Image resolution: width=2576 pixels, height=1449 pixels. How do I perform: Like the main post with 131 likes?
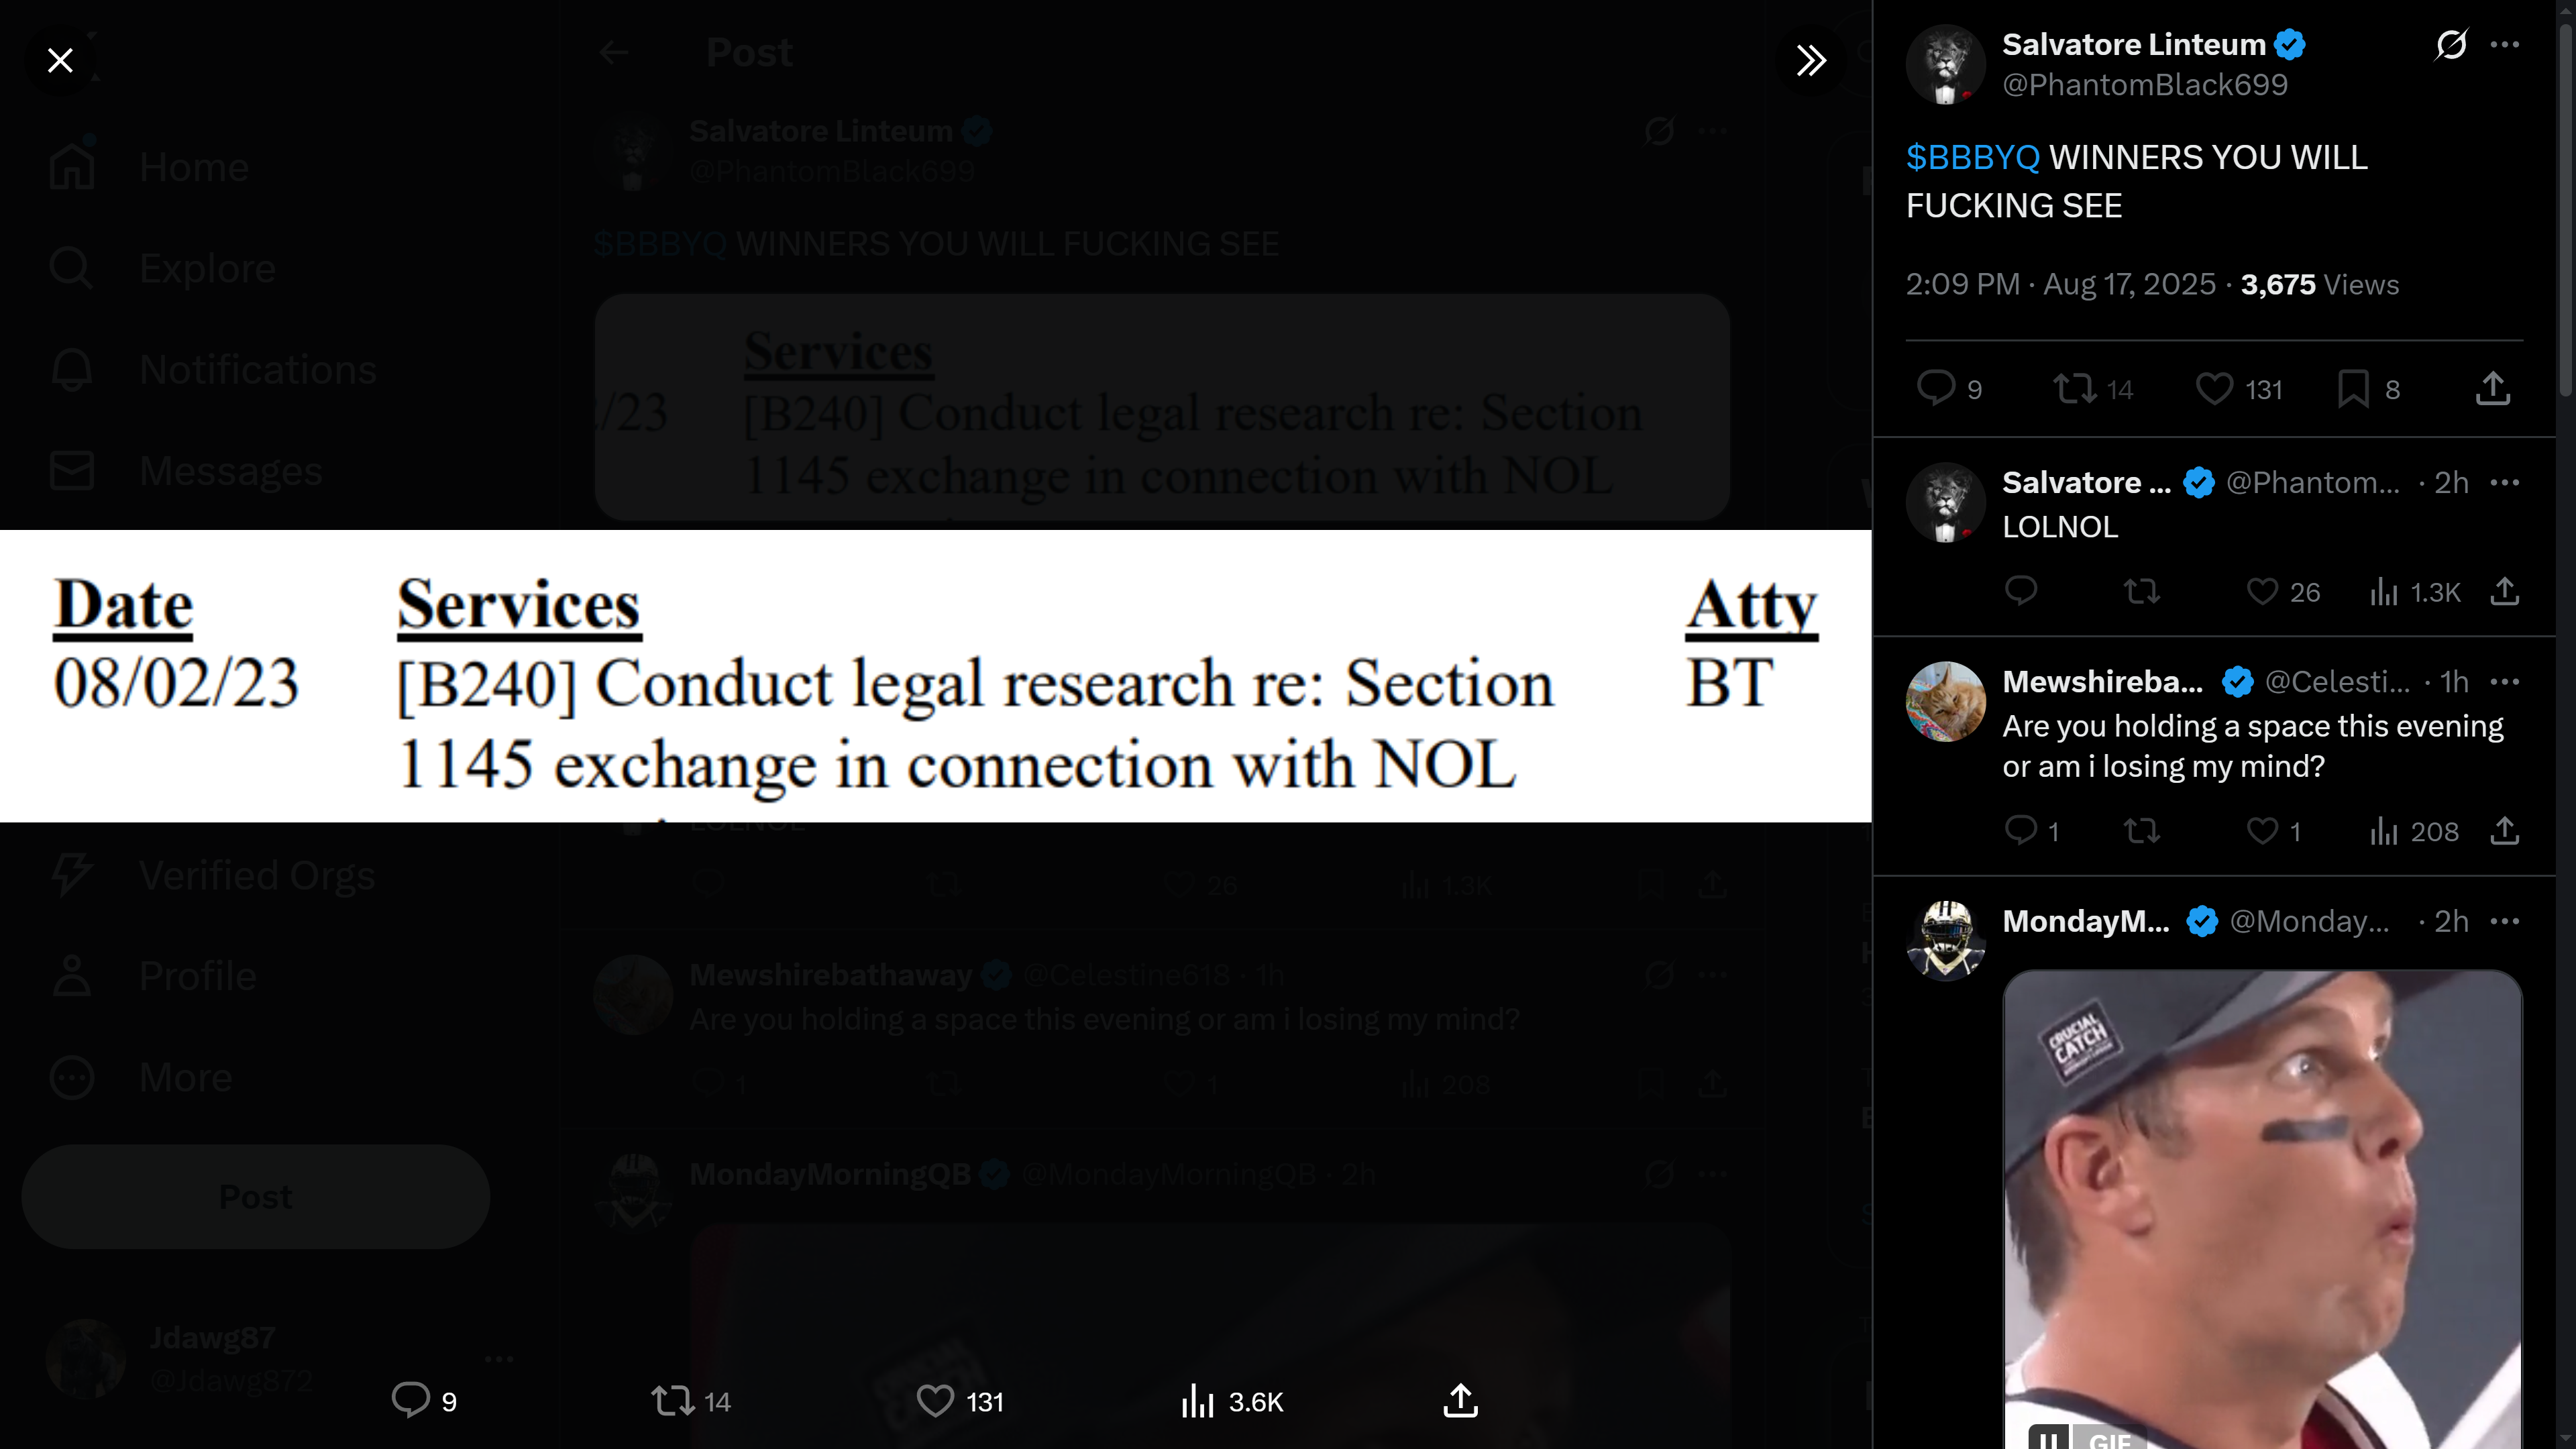tap(2238, 388)
